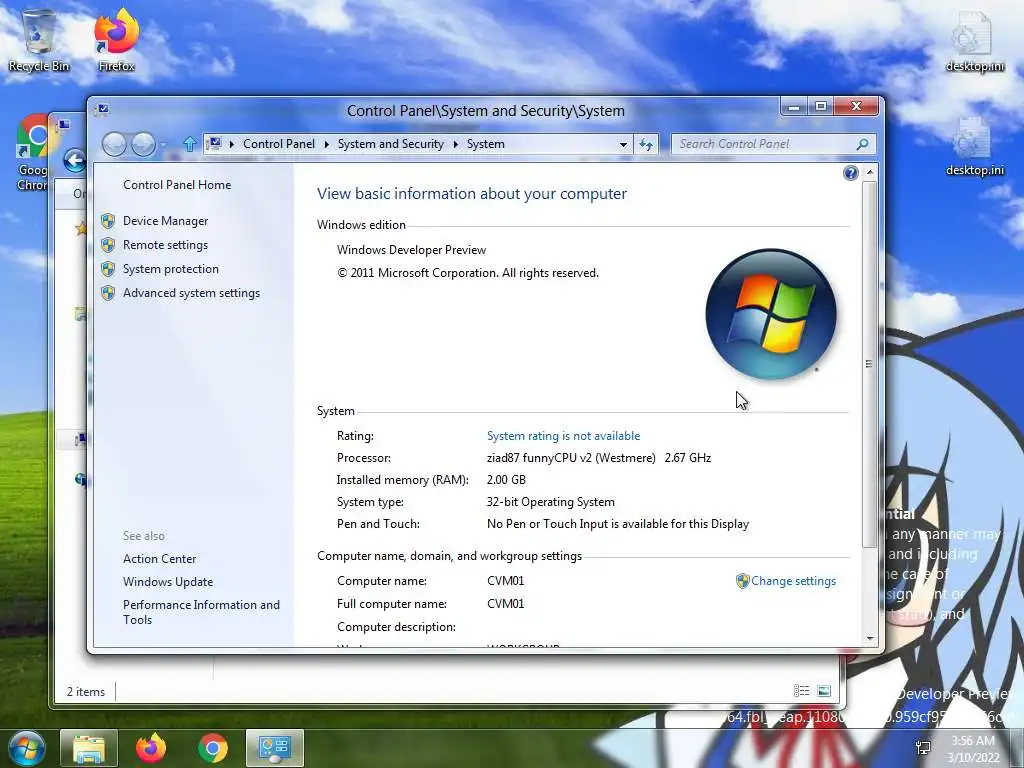Click the 2 items status bar text
The height and width of the screenshot is (768, 1024).
[86, 692]
